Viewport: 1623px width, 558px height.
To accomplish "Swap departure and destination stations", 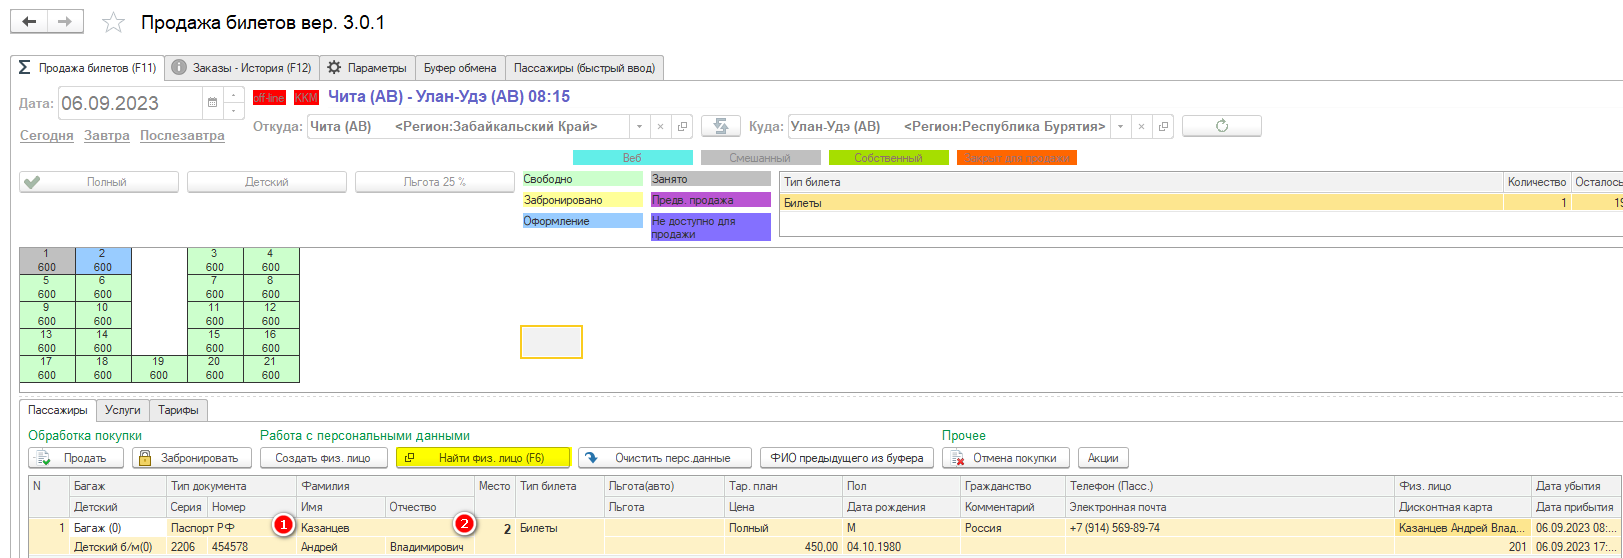I will click(x=720, y=126).
